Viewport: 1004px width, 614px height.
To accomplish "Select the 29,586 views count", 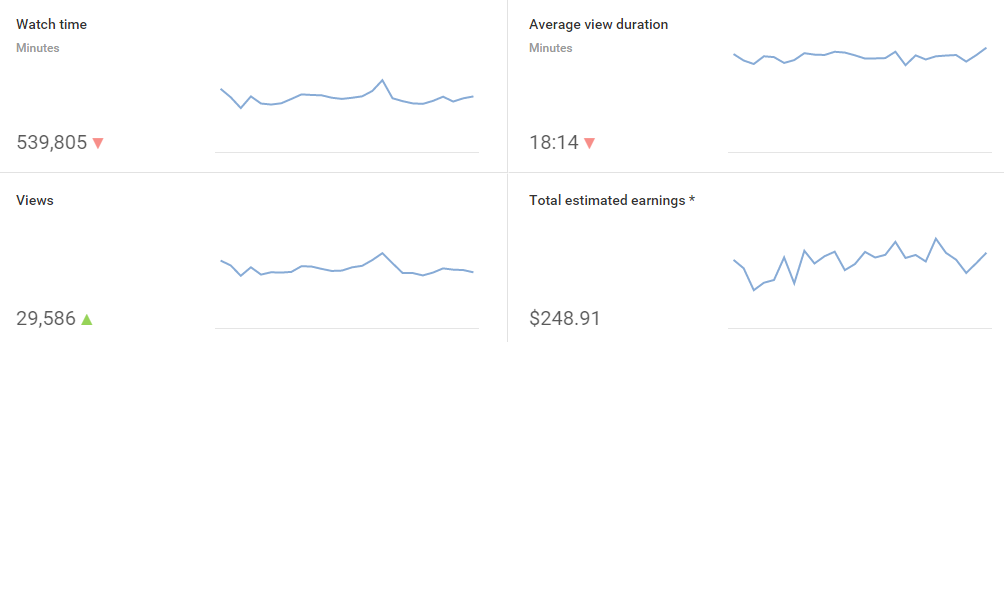I will pos(46,318).
